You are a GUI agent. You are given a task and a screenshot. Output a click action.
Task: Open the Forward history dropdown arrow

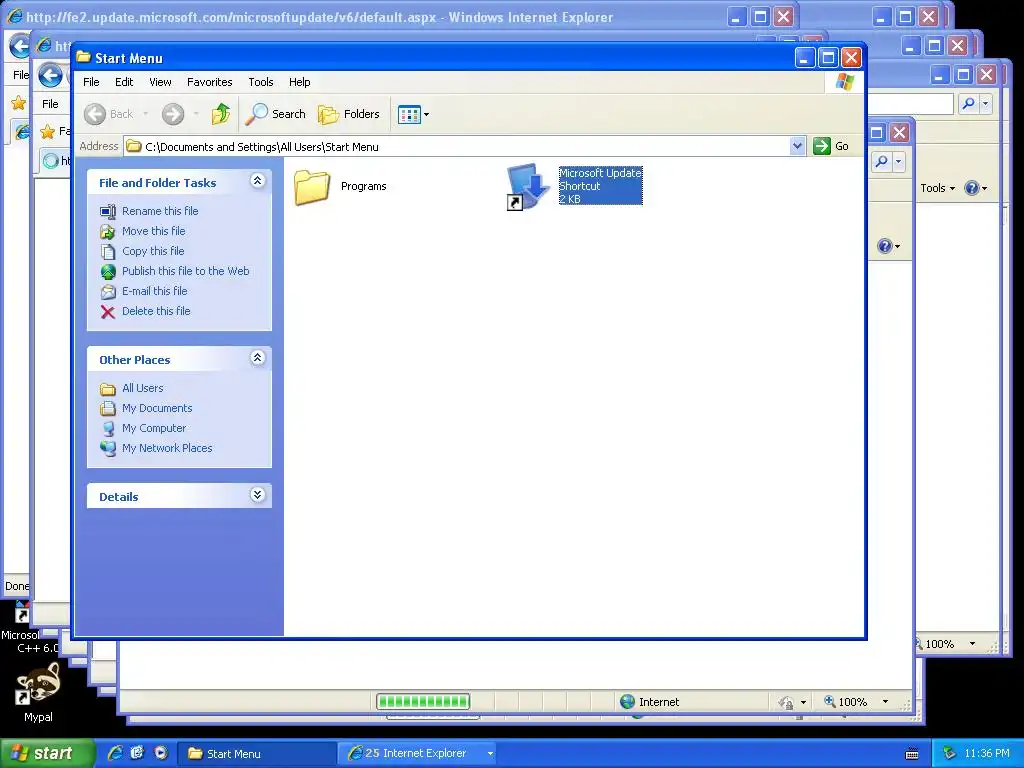click(195, 114)
